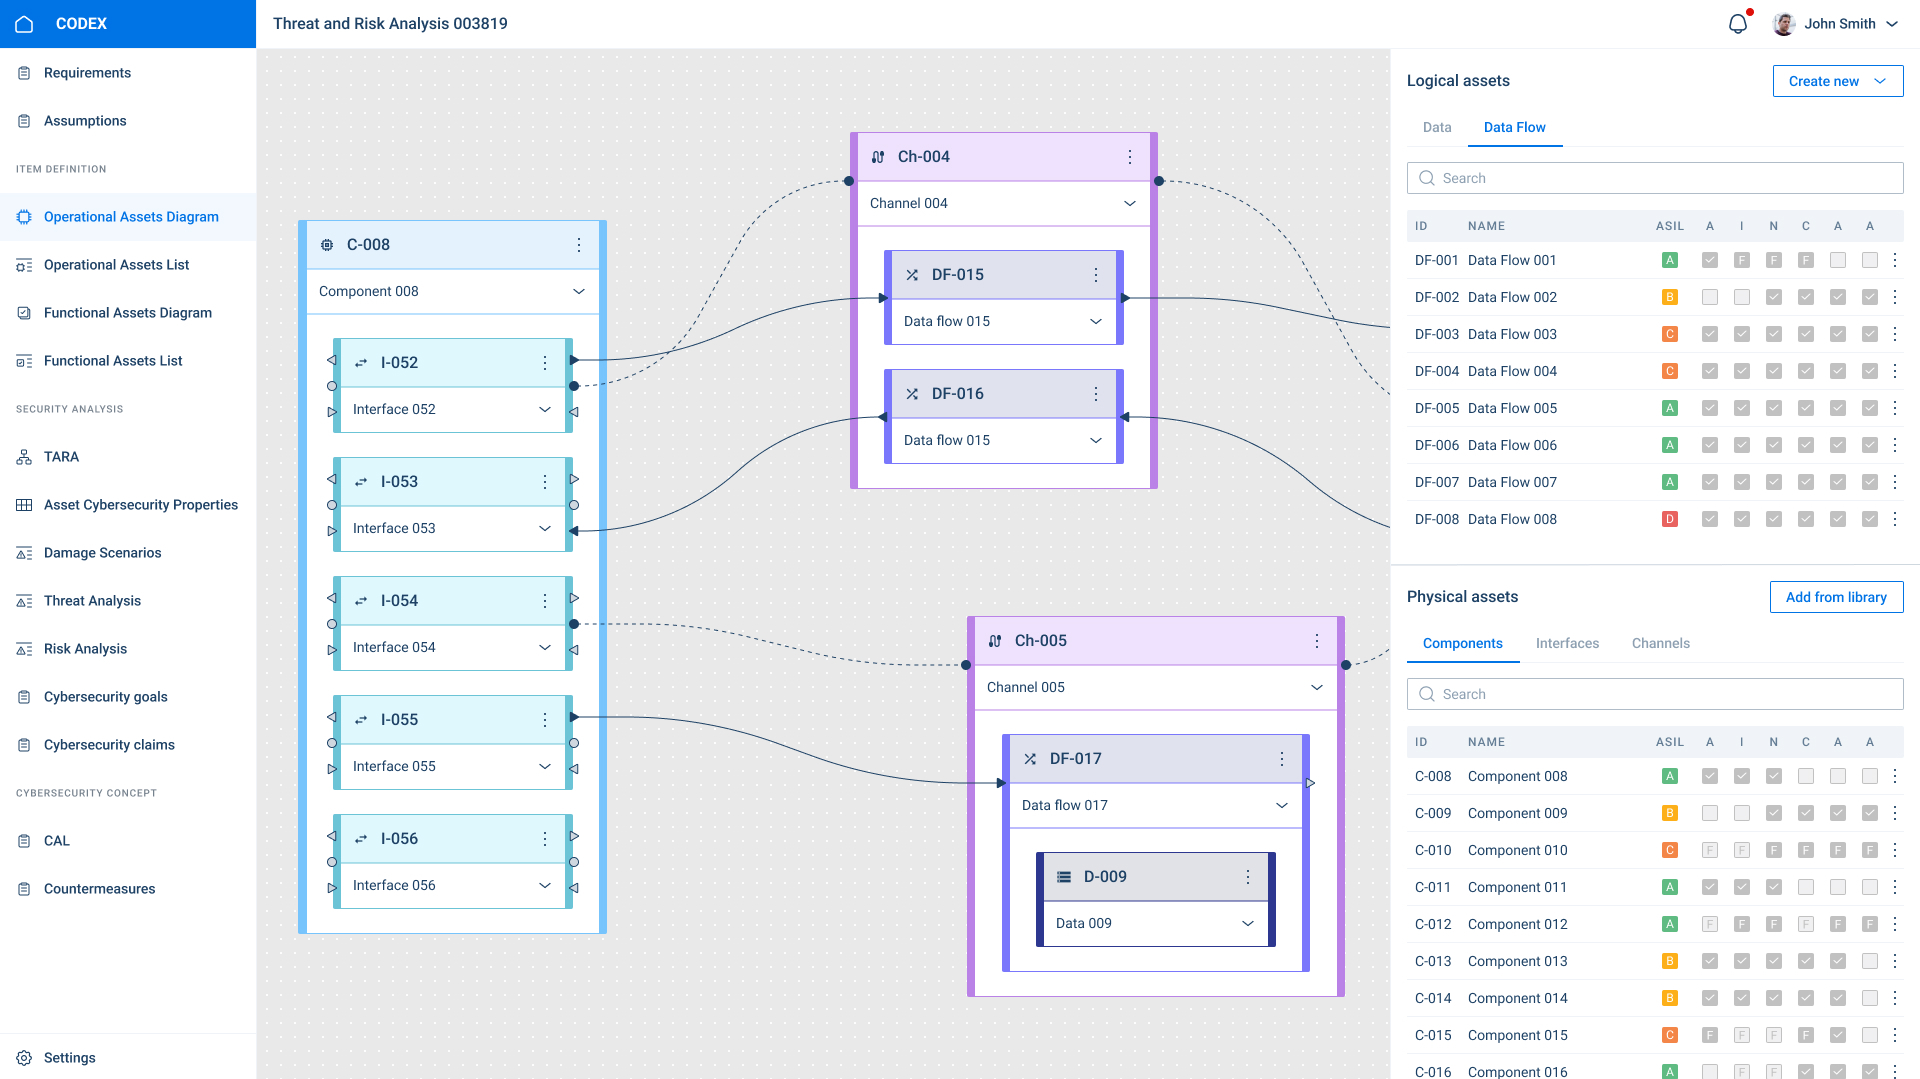Viewport: 1920px width, 1079px height.
Task: Open kebab menu on DF-015 card
Action: pos(1096,275)
